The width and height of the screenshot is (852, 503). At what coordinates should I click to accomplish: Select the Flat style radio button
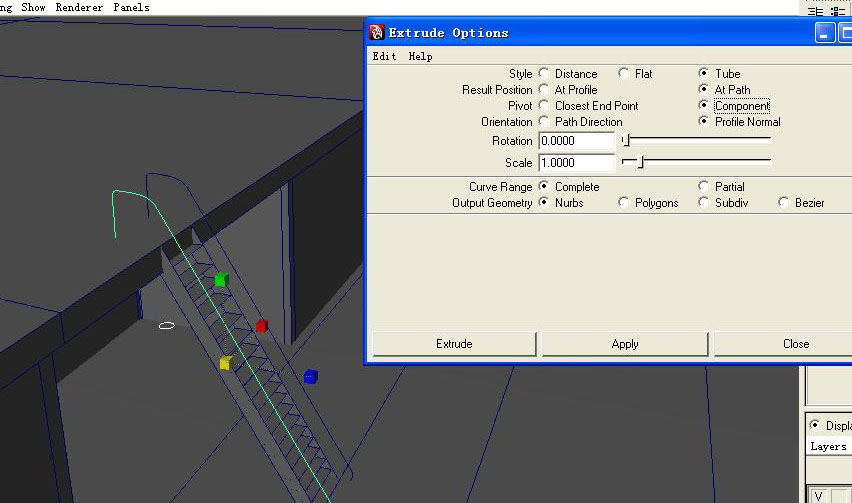click(623, 73)
